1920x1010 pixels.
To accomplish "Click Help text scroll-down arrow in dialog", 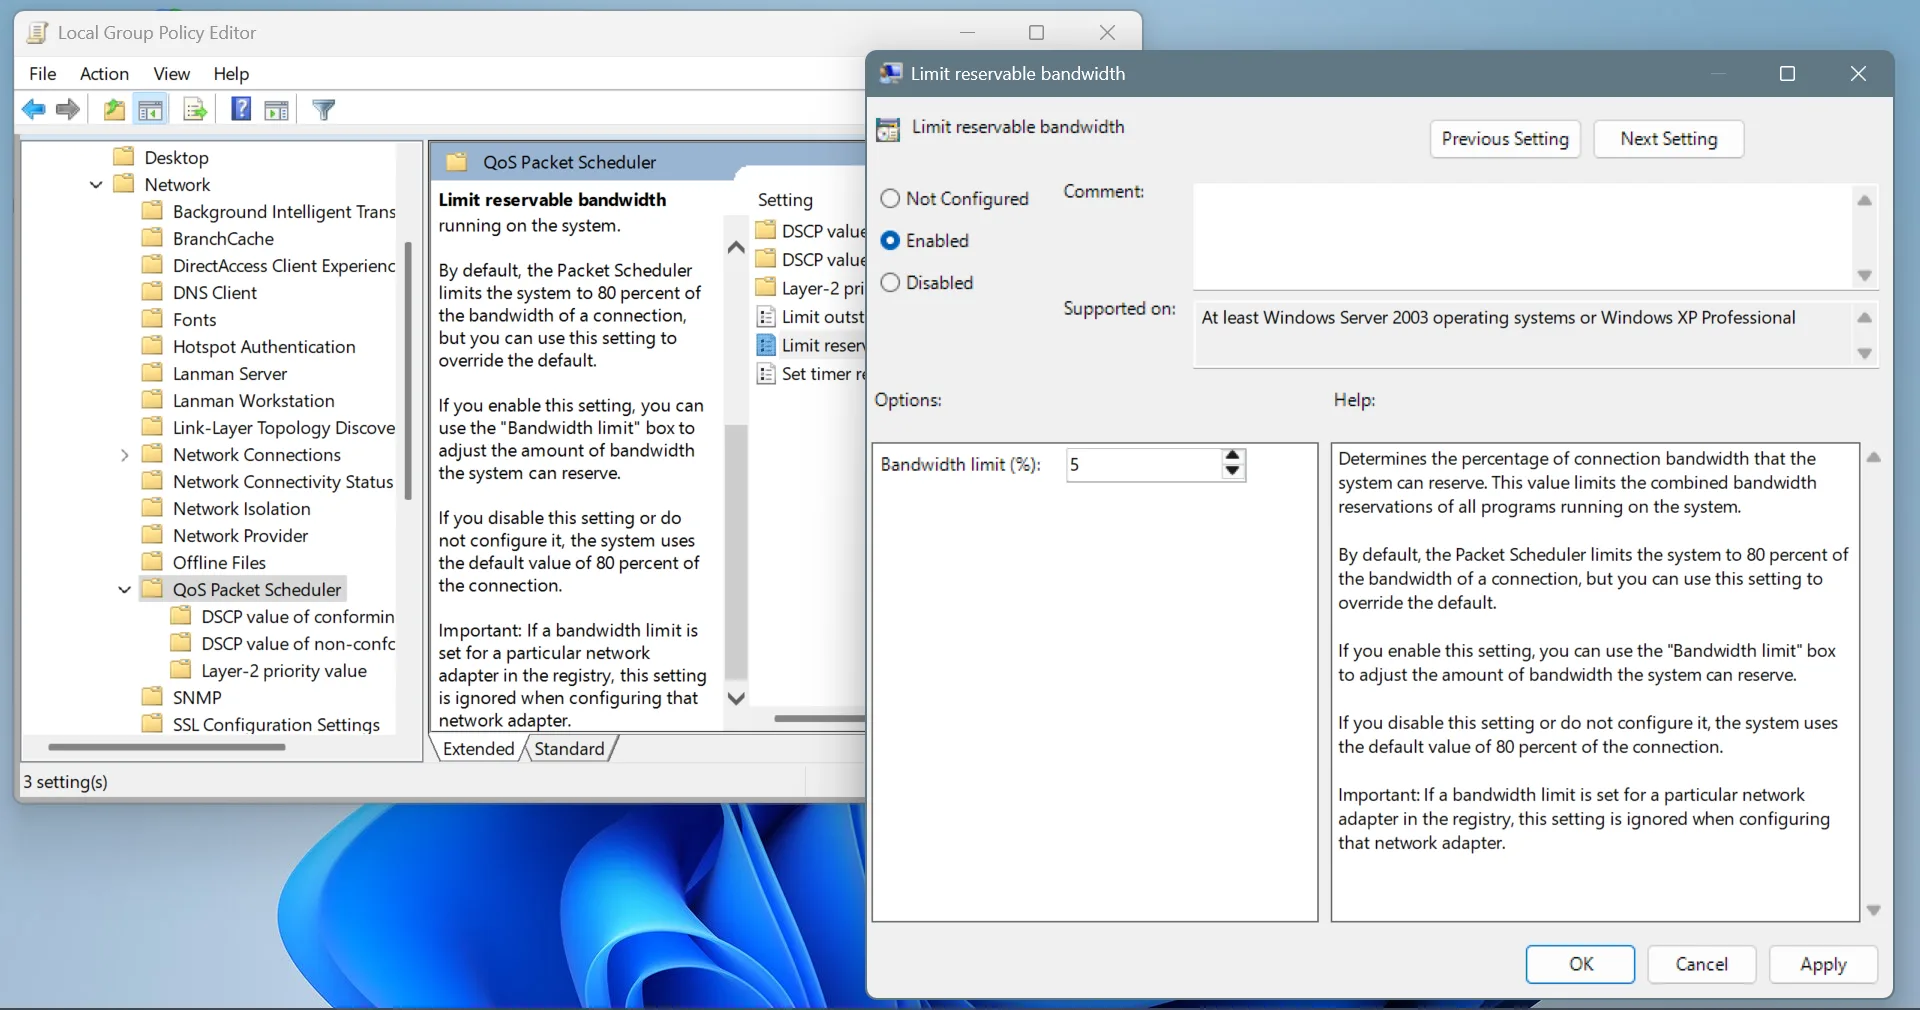I will [1874, 910].
